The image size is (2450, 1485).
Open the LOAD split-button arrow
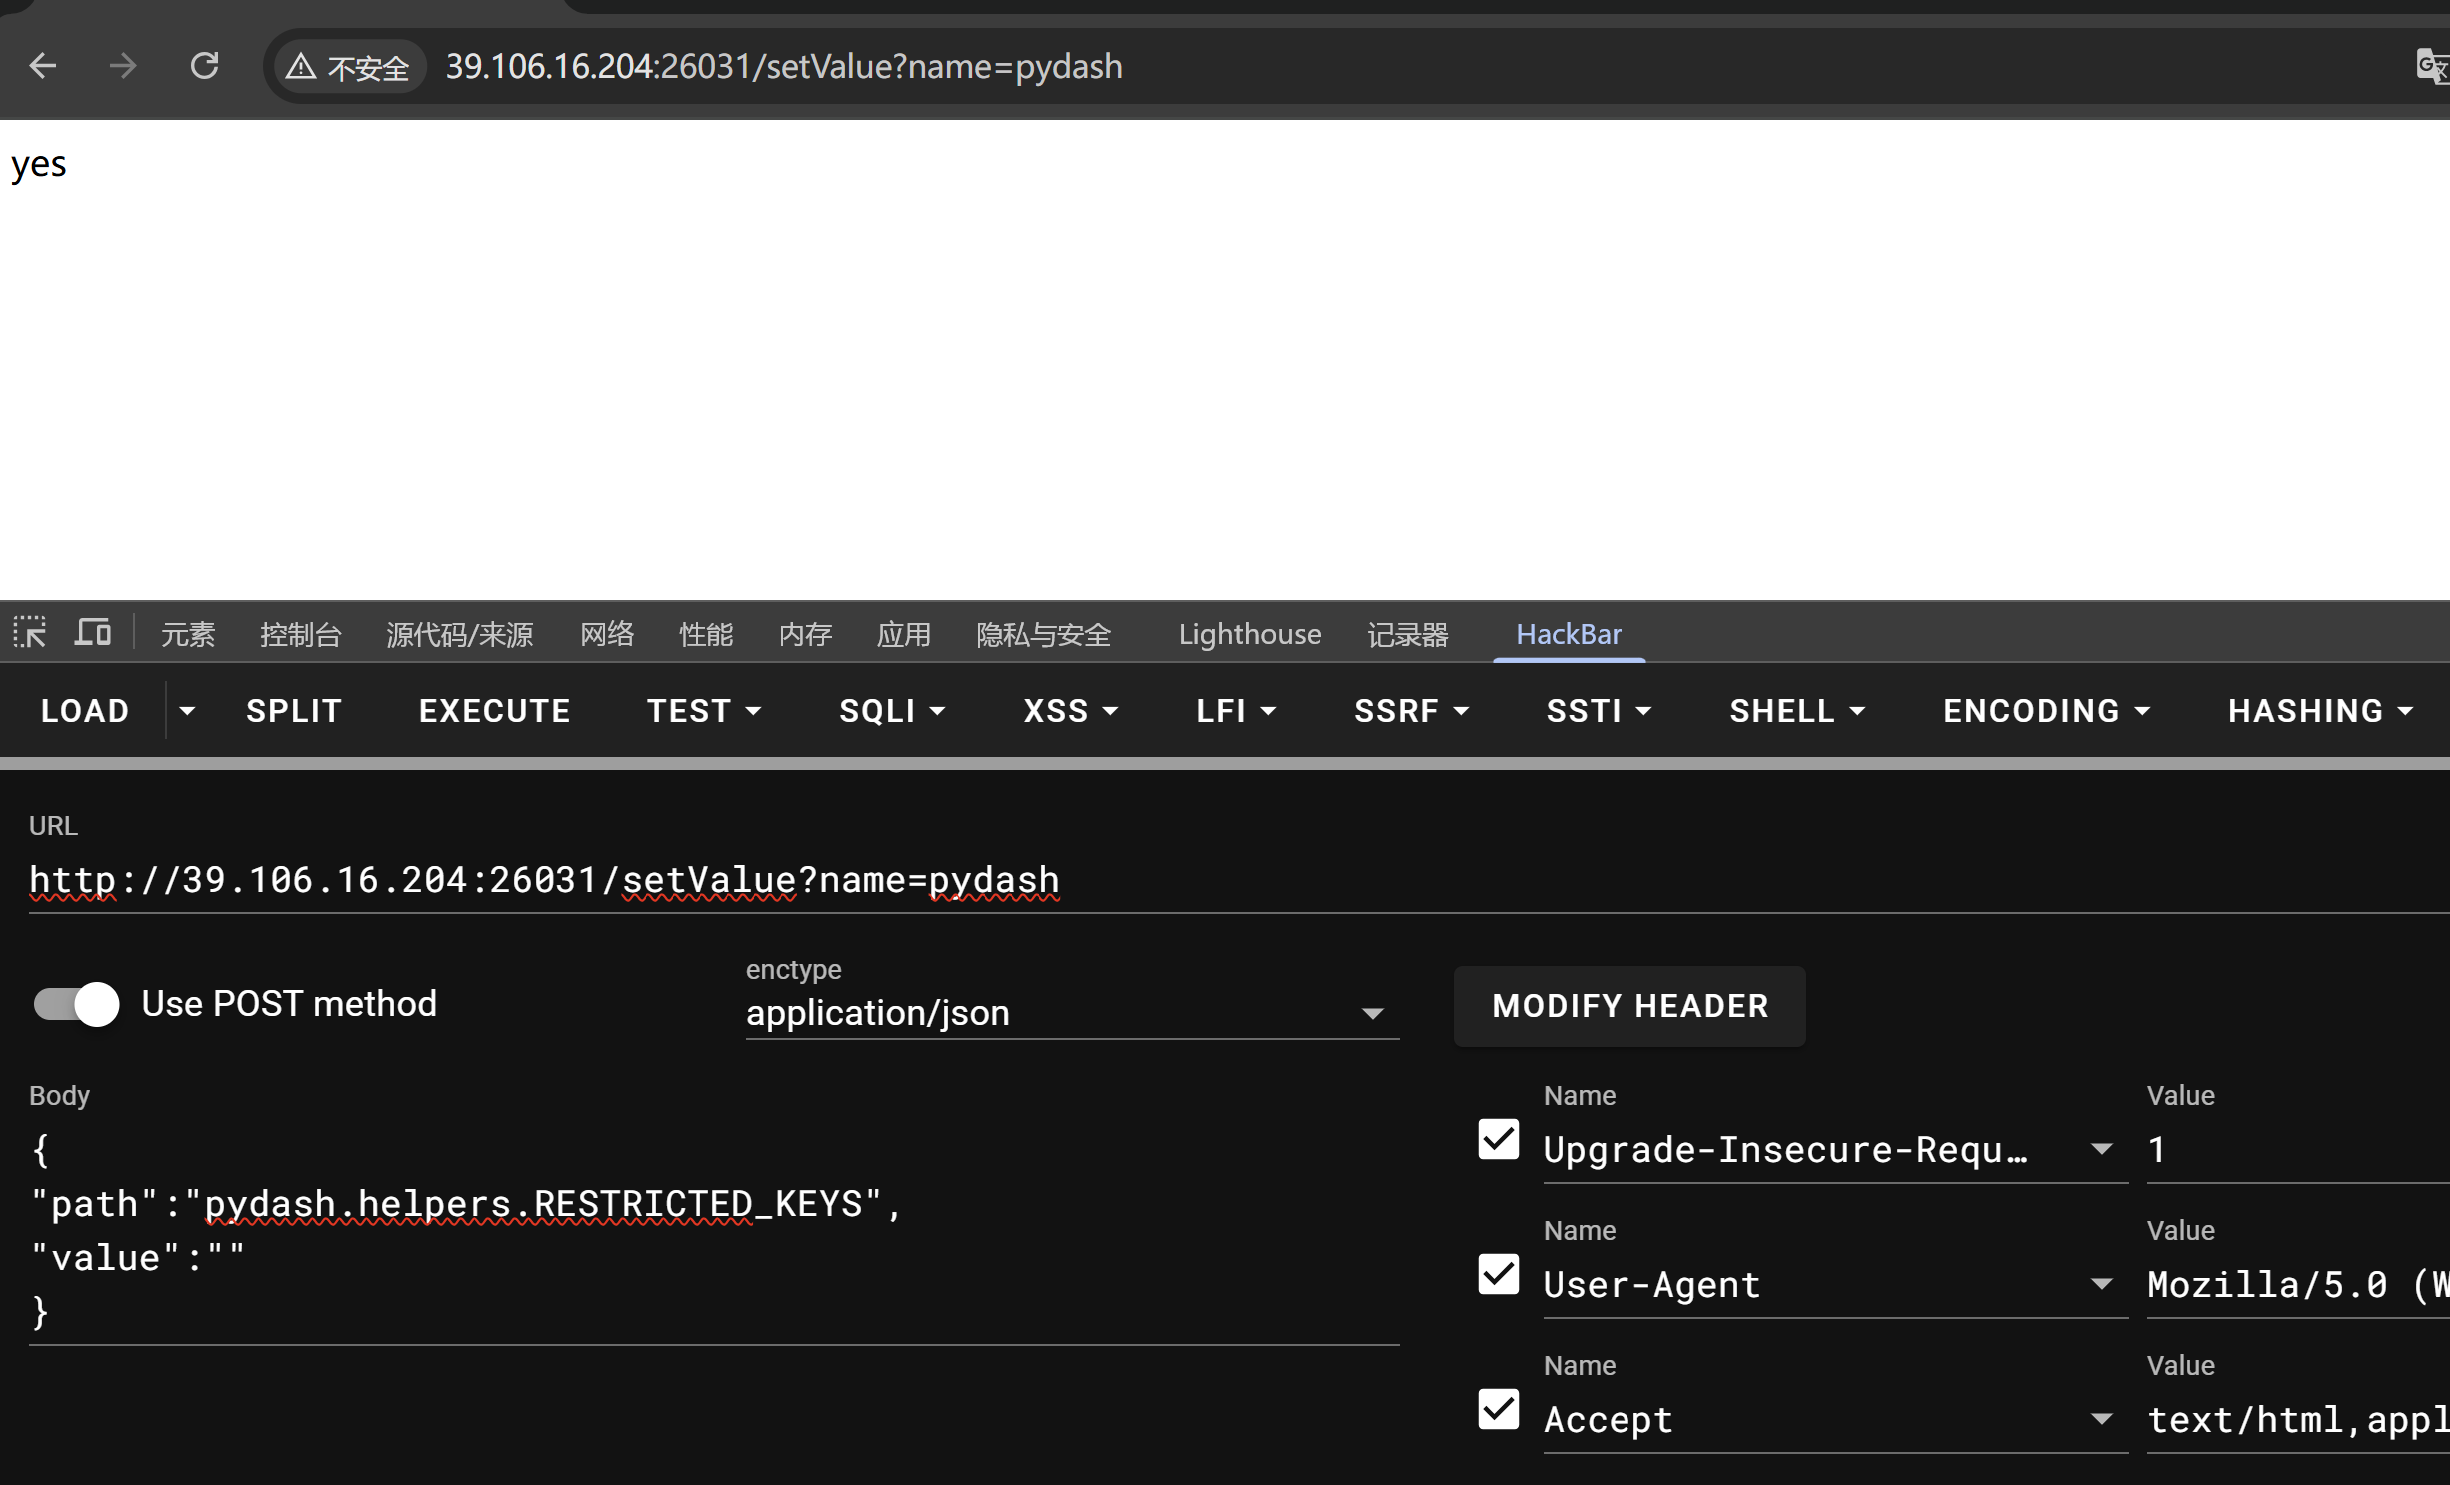[187, 711]
